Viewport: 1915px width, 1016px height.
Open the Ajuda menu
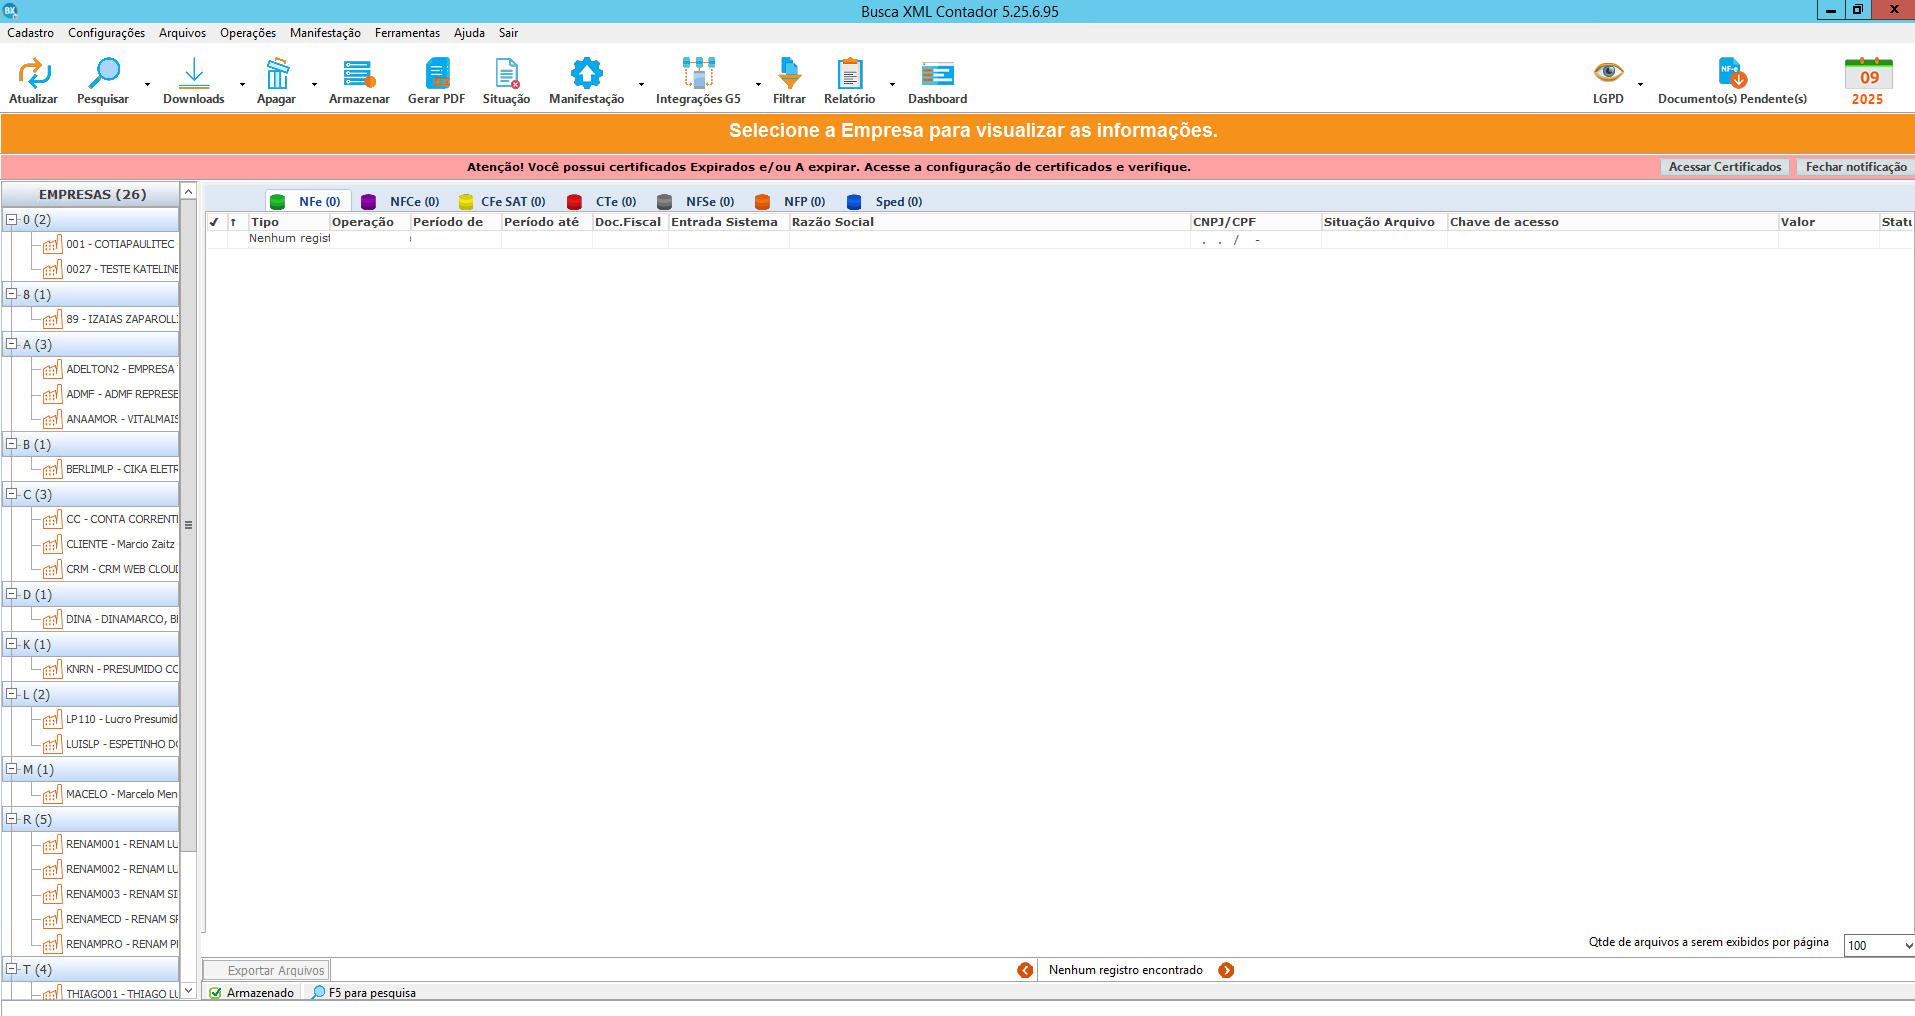pos(469,33)
